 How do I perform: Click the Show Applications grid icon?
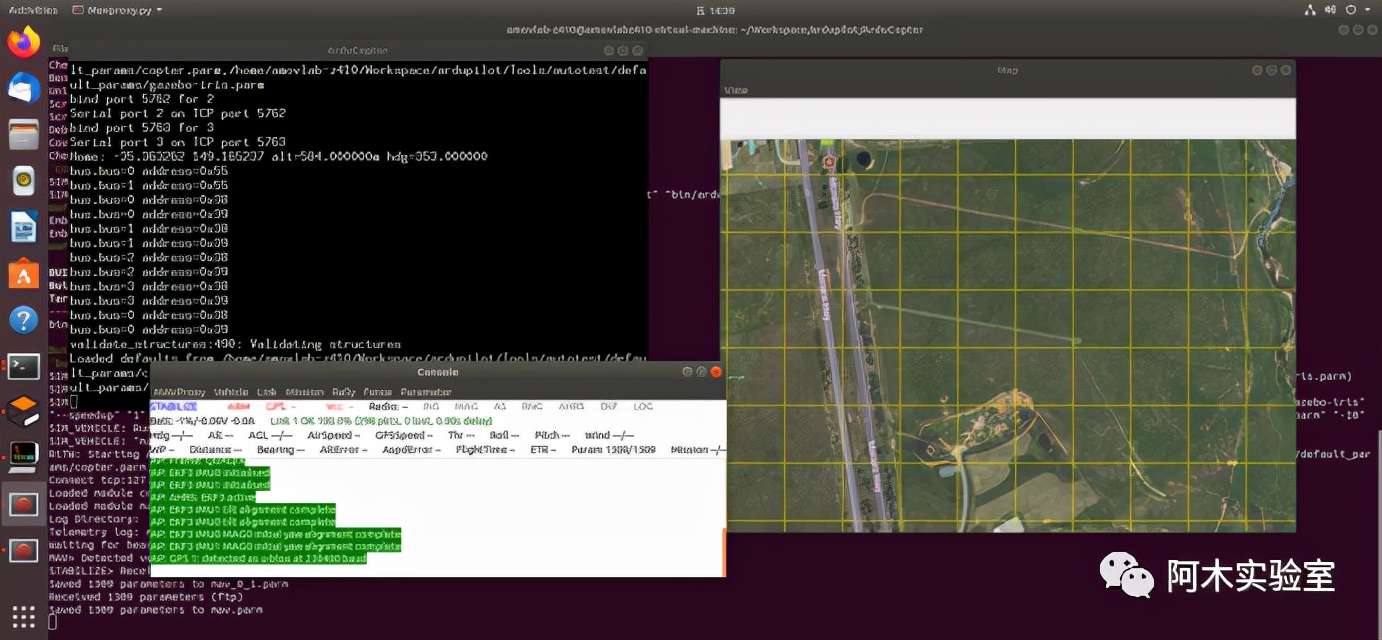[23, 616]
